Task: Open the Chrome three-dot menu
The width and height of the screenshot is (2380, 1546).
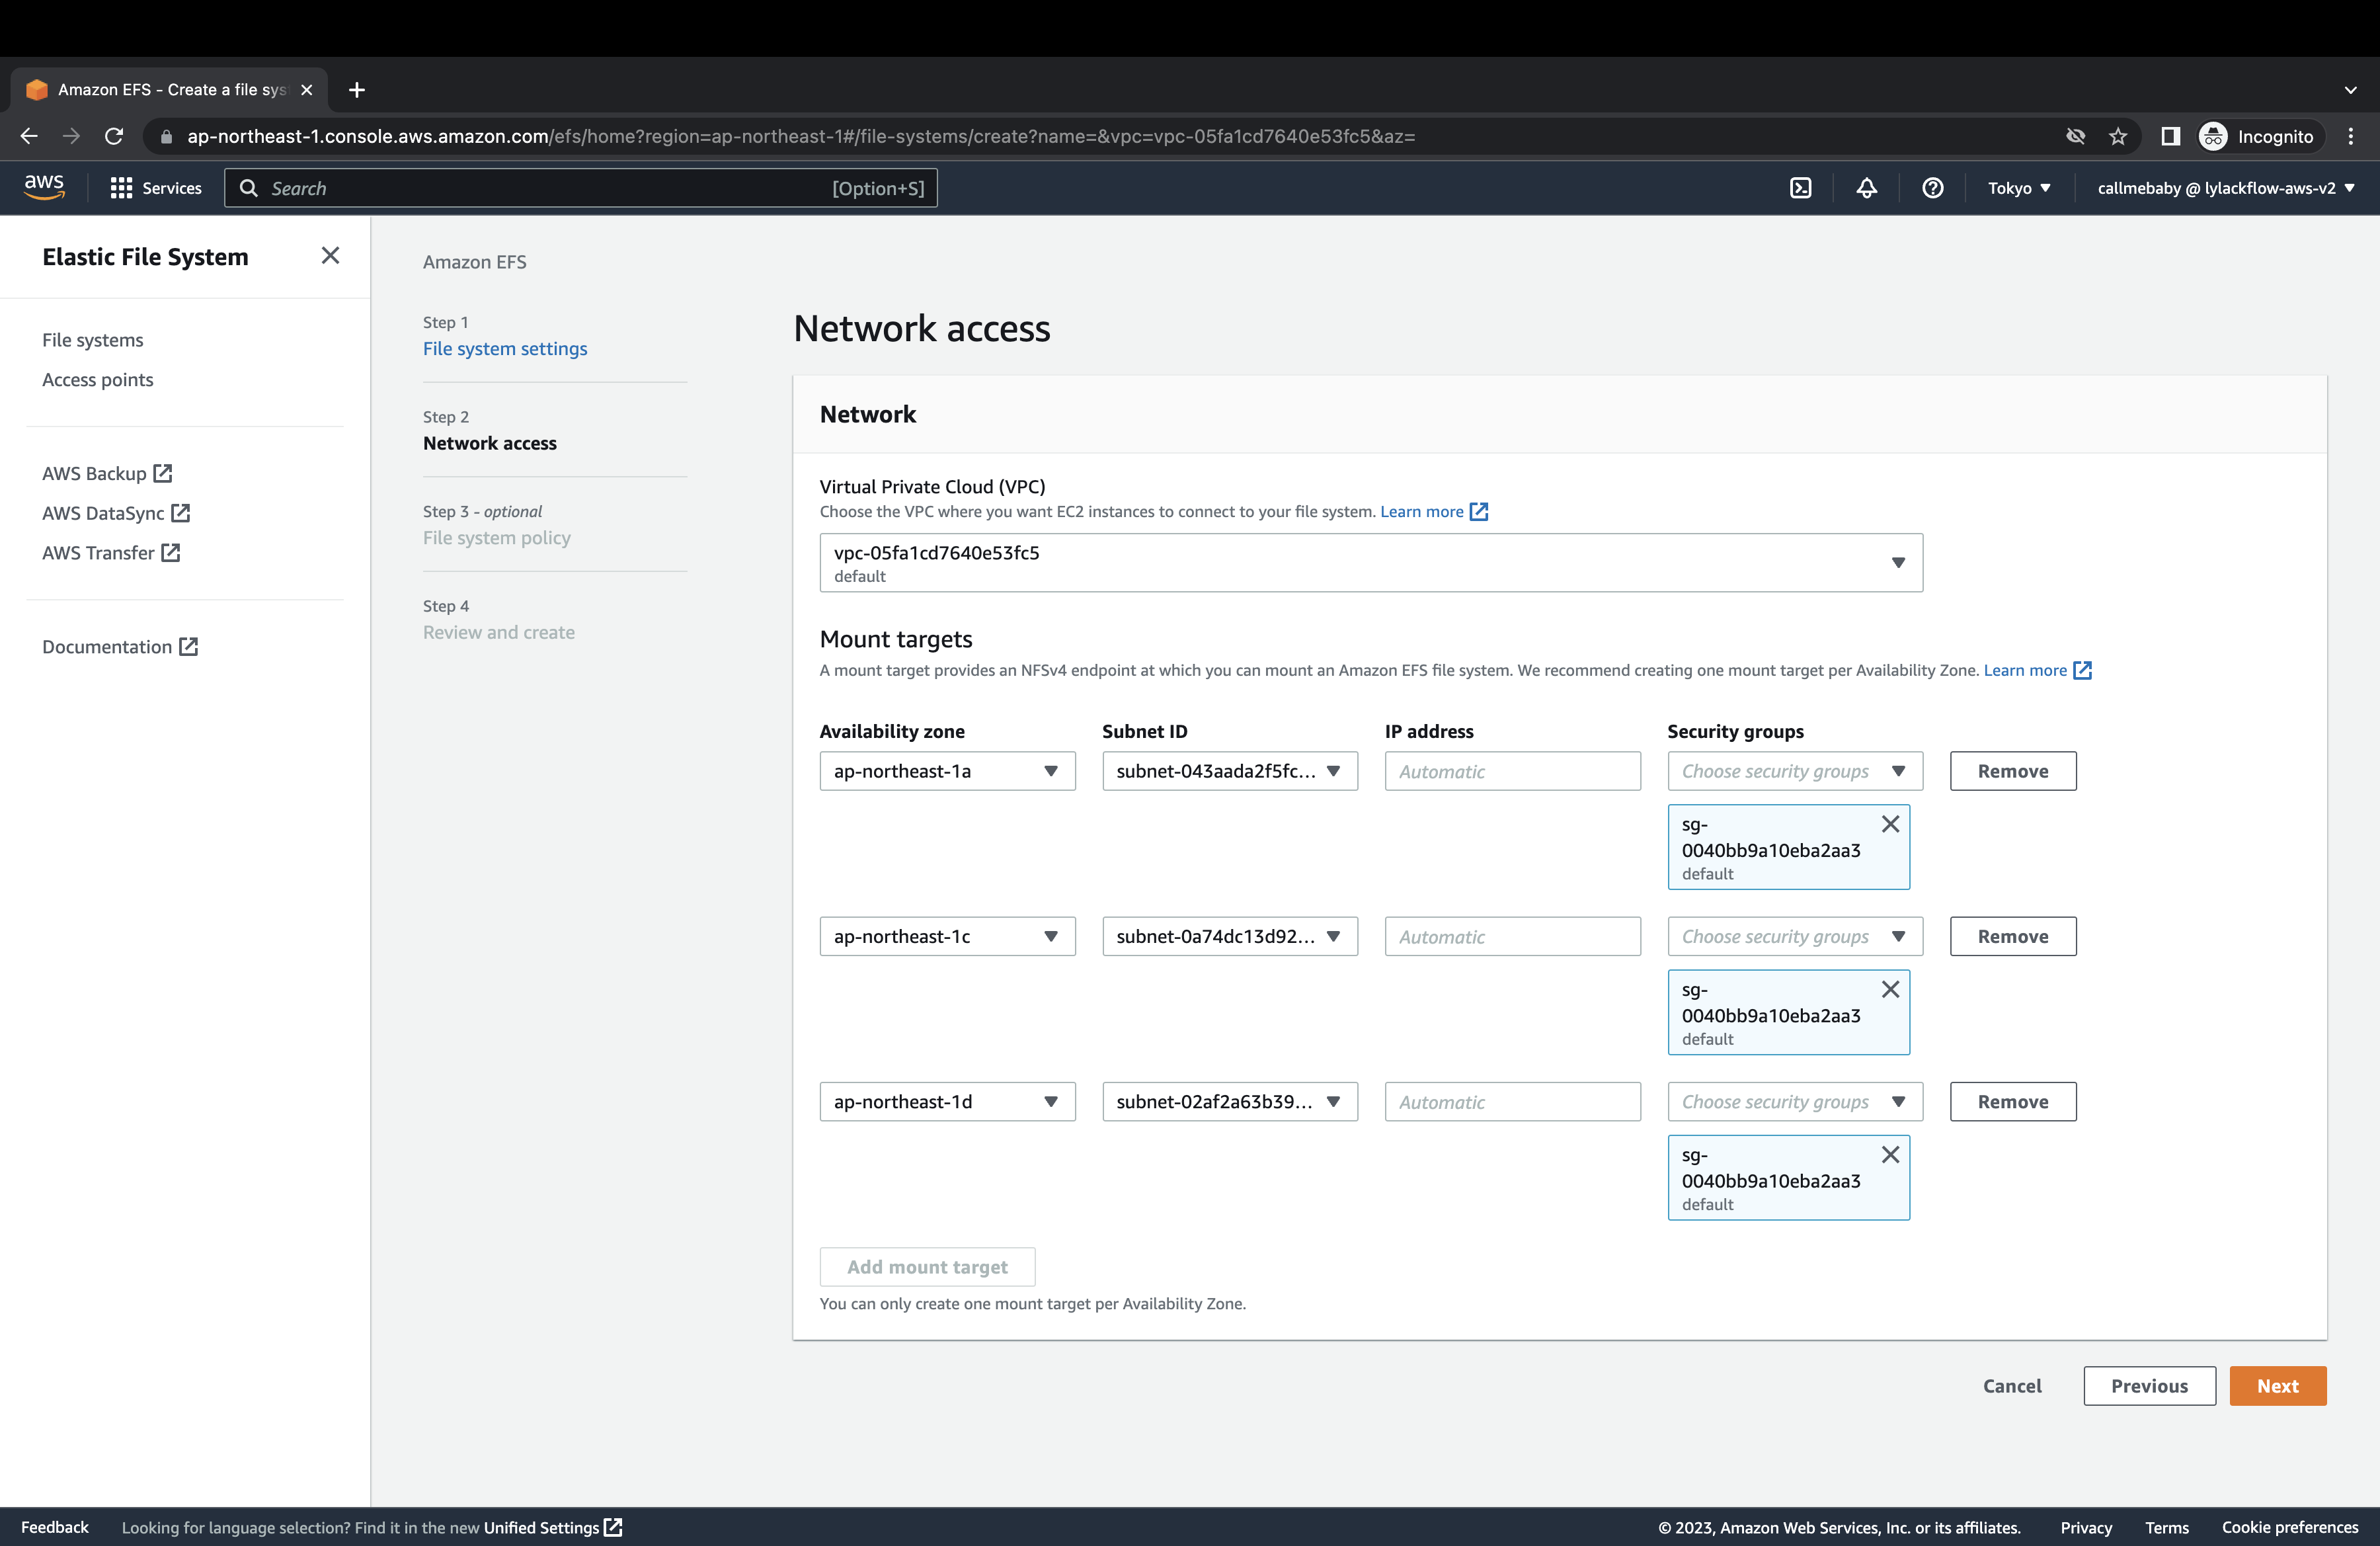Action: (2351, 136)
